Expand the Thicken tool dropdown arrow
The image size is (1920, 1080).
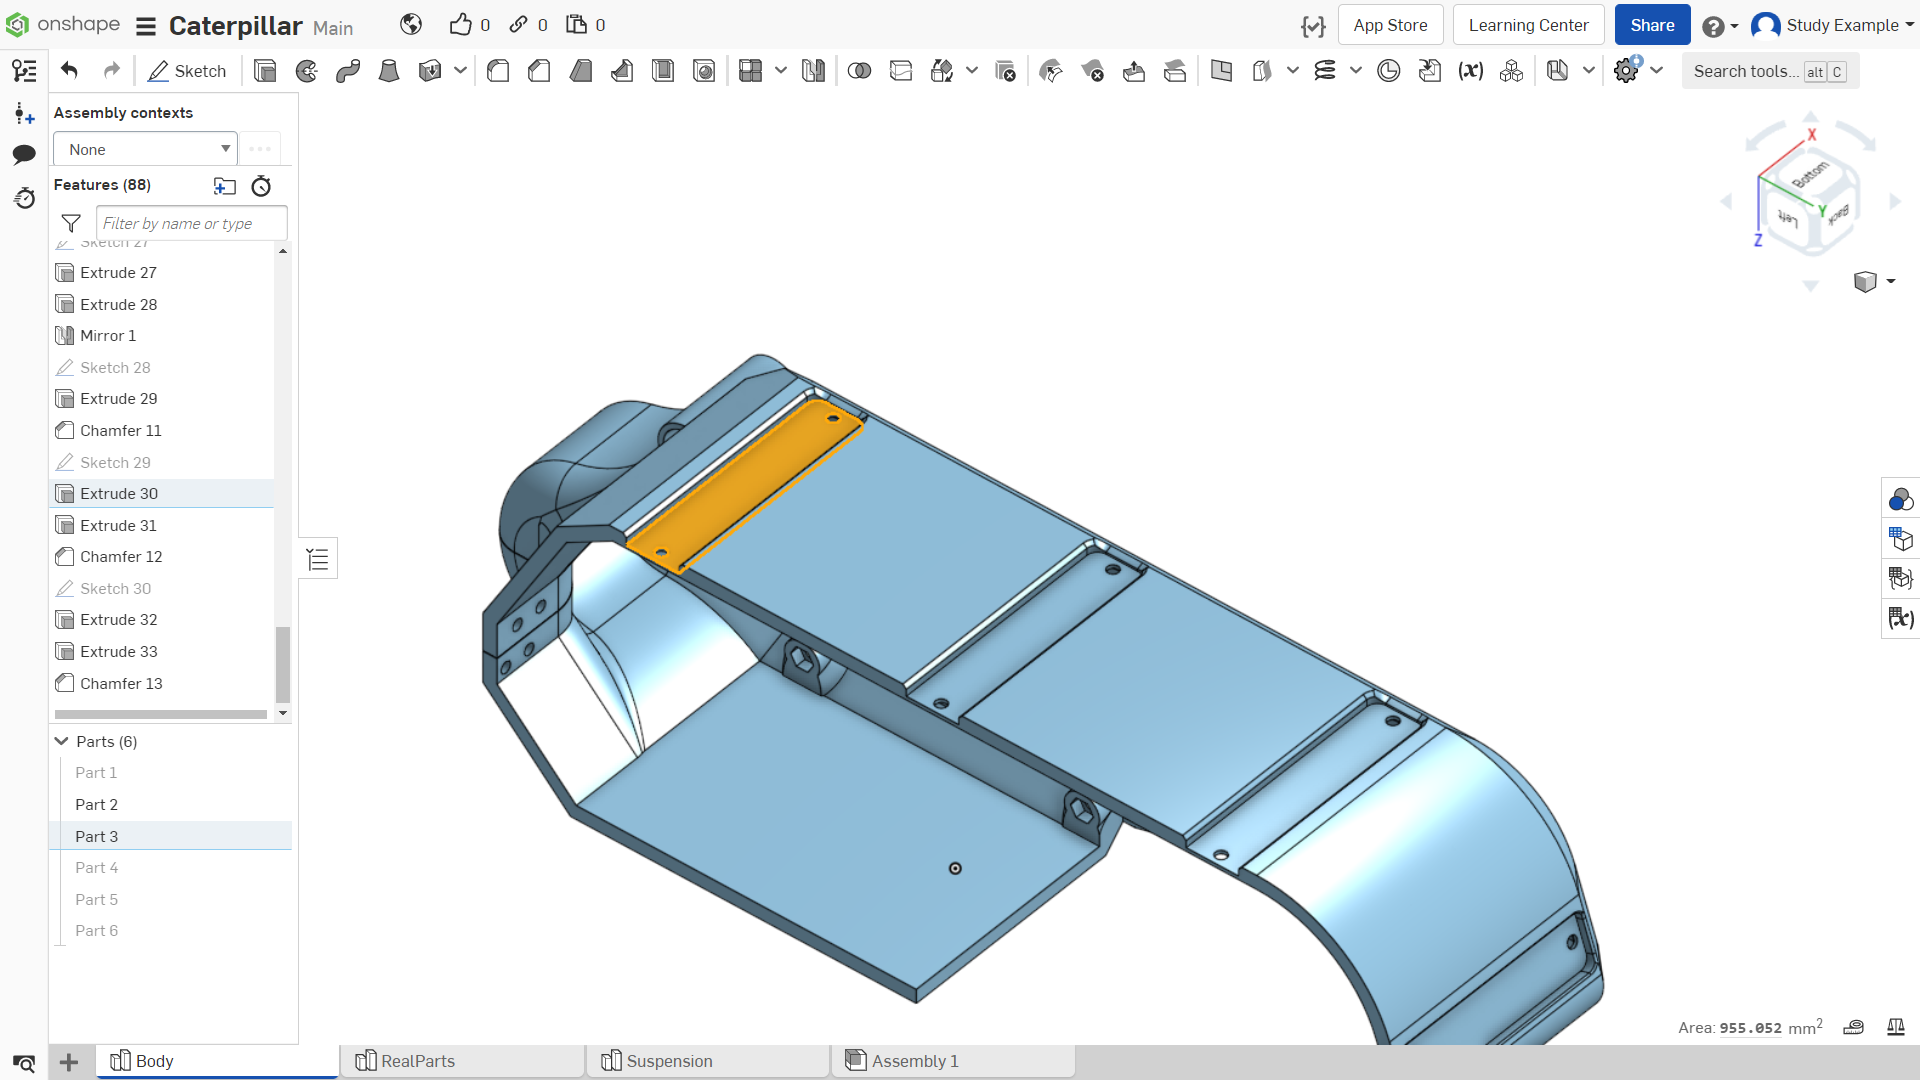tap(461, 71)
